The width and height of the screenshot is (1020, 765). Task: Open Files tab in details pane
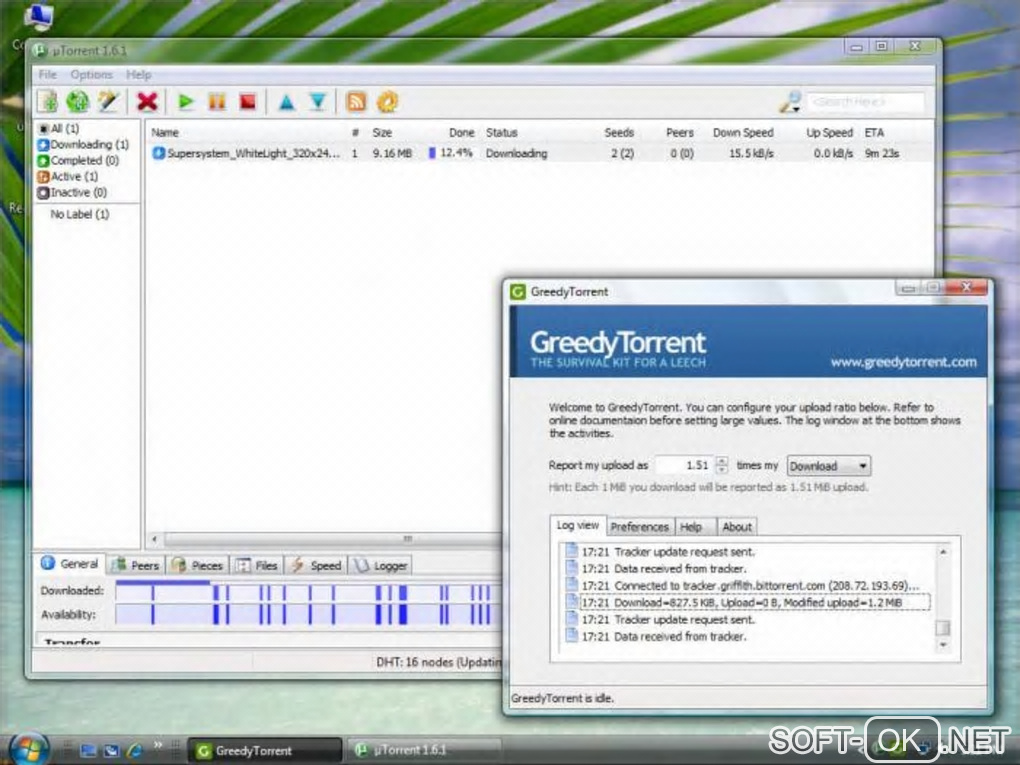click(257, 565)
